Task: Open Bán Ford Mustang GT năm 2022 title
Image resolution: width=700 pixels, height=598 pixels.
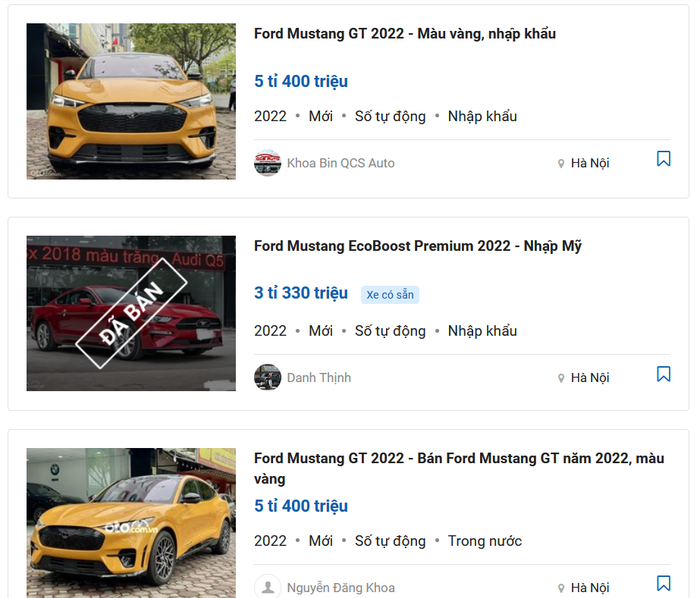Action: 459,468
